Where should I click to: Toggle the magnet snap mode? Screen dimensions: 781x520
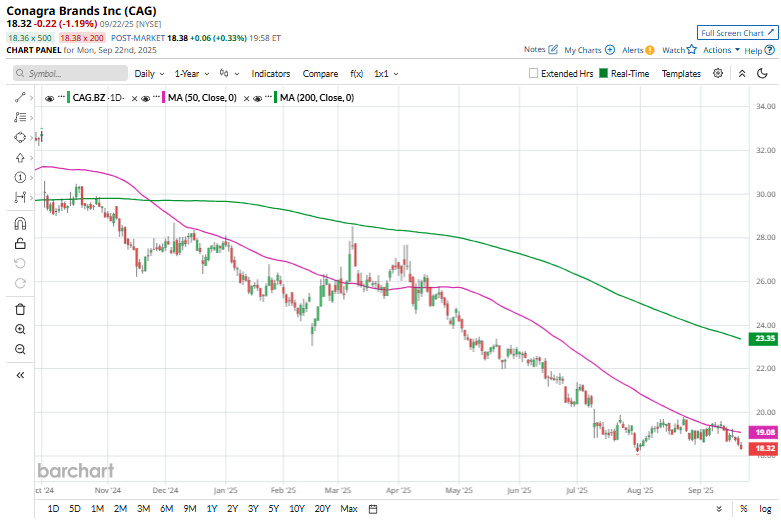pyautogui.click(x=20, y=224)
